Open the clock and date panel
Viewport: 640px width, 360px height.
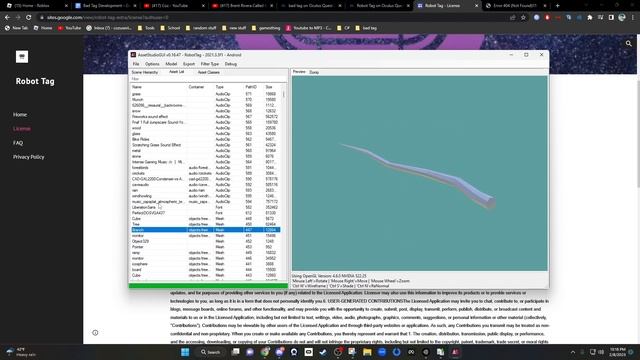(618, 352)
